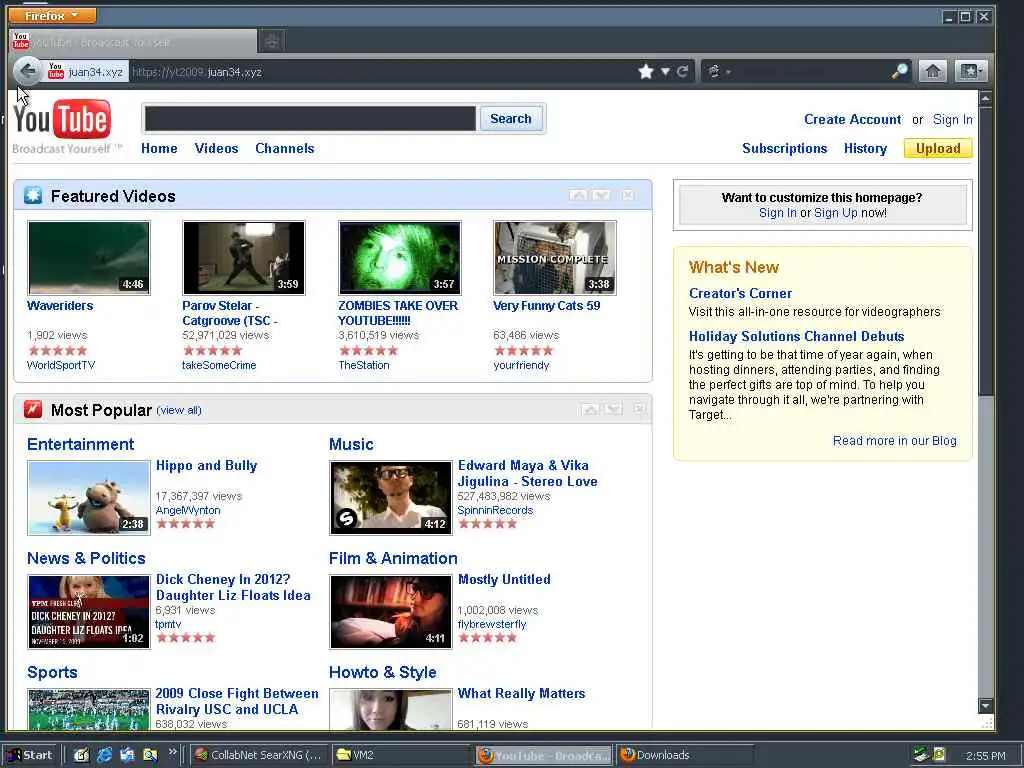Click the page scrollbar up arrow
1024x768 pixels.
pos(985,99)
